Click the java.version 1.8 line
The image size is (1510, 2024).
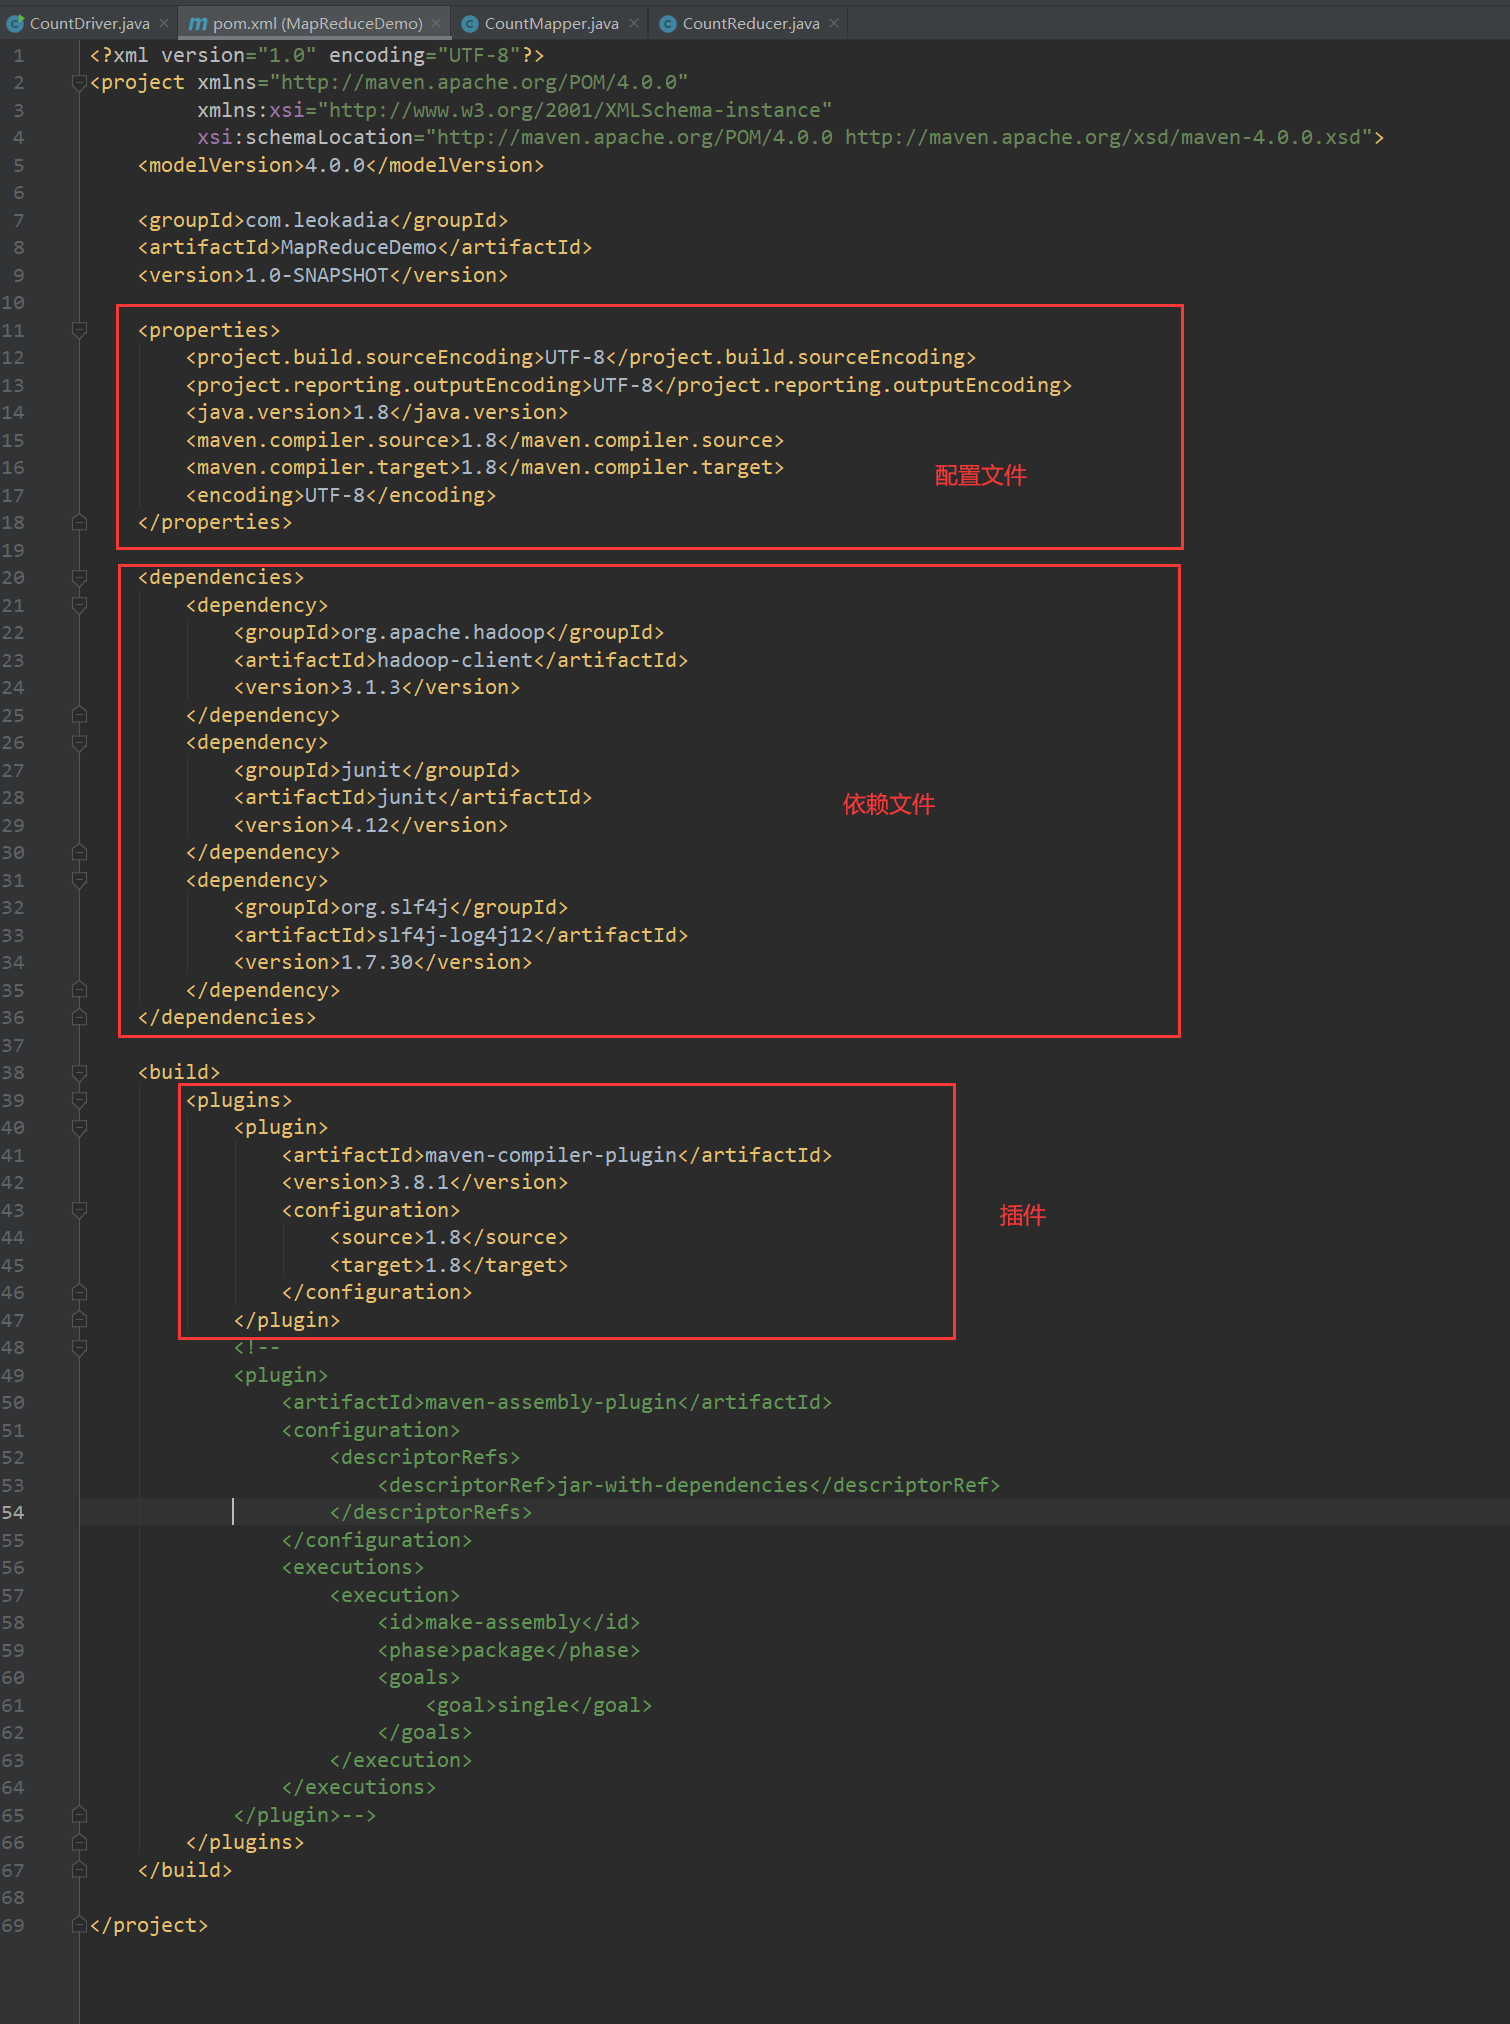coord(377,412)
